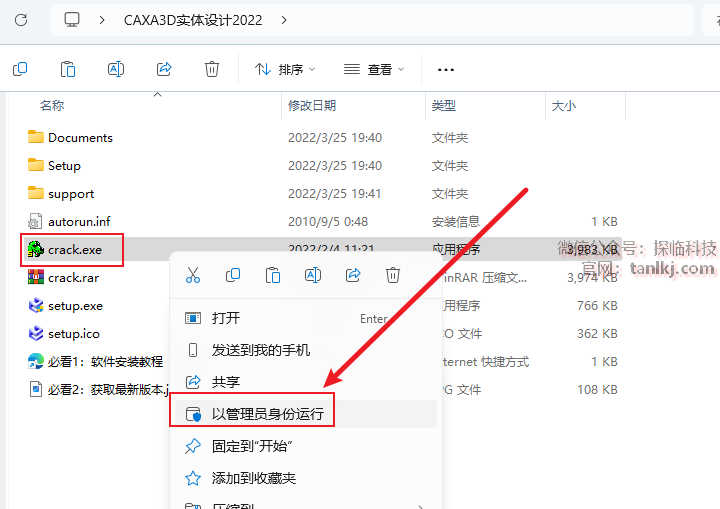Choose 共享 in the context menu
The height and width of the screenshot is (509, 720).
[x=304, y=382]
